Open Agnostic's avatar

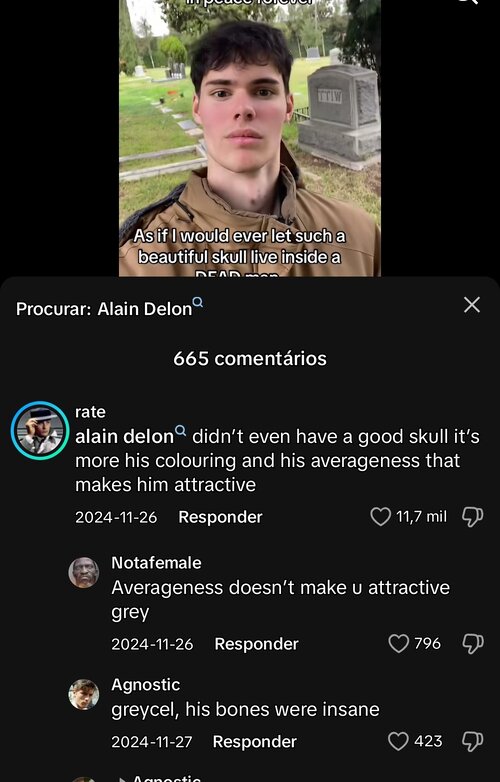click(84, 694)
